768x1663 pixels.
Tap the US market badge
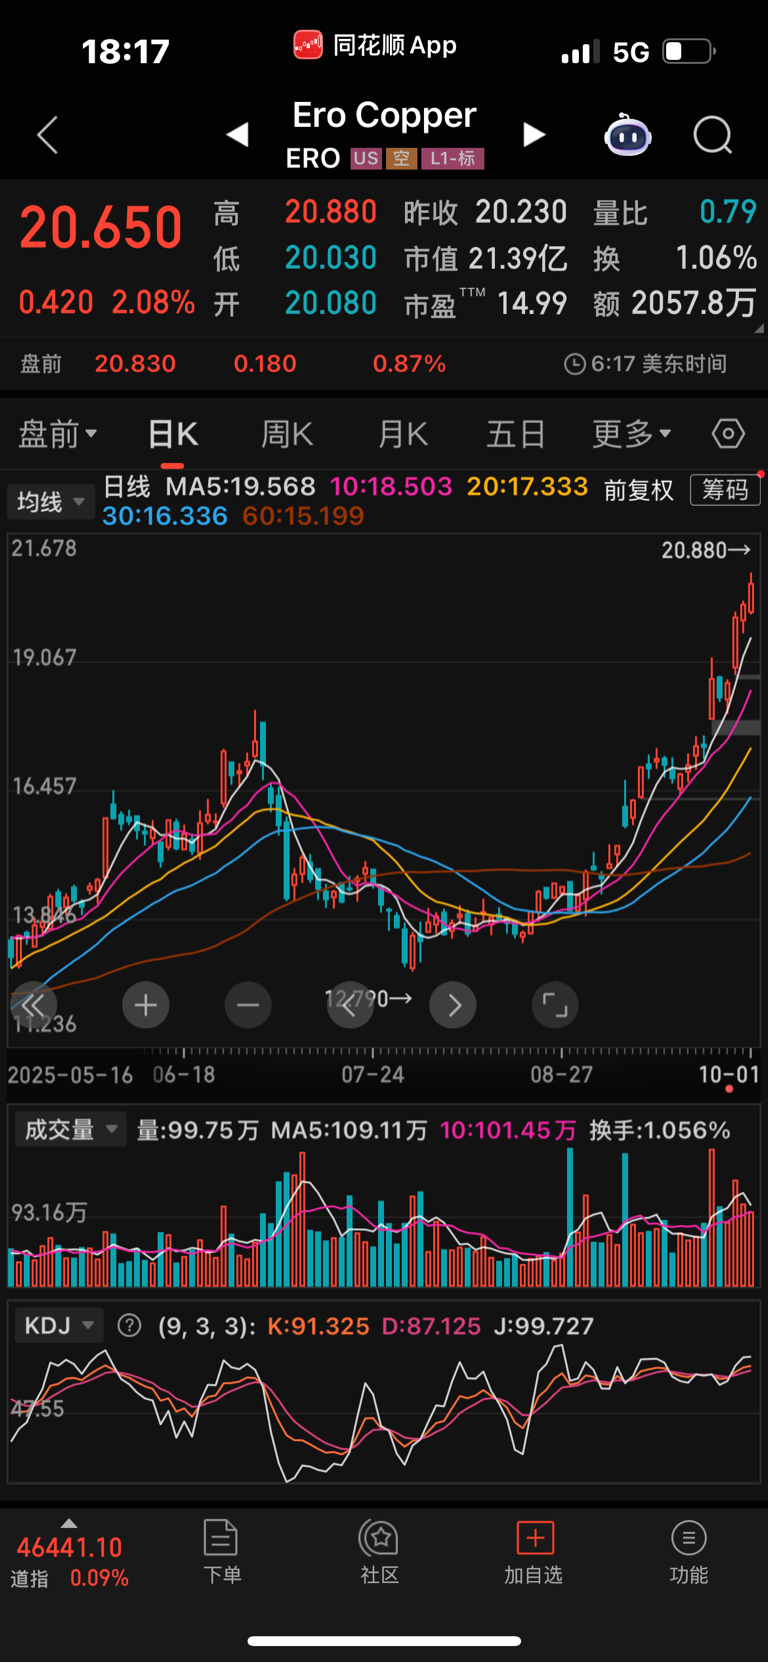366,158
